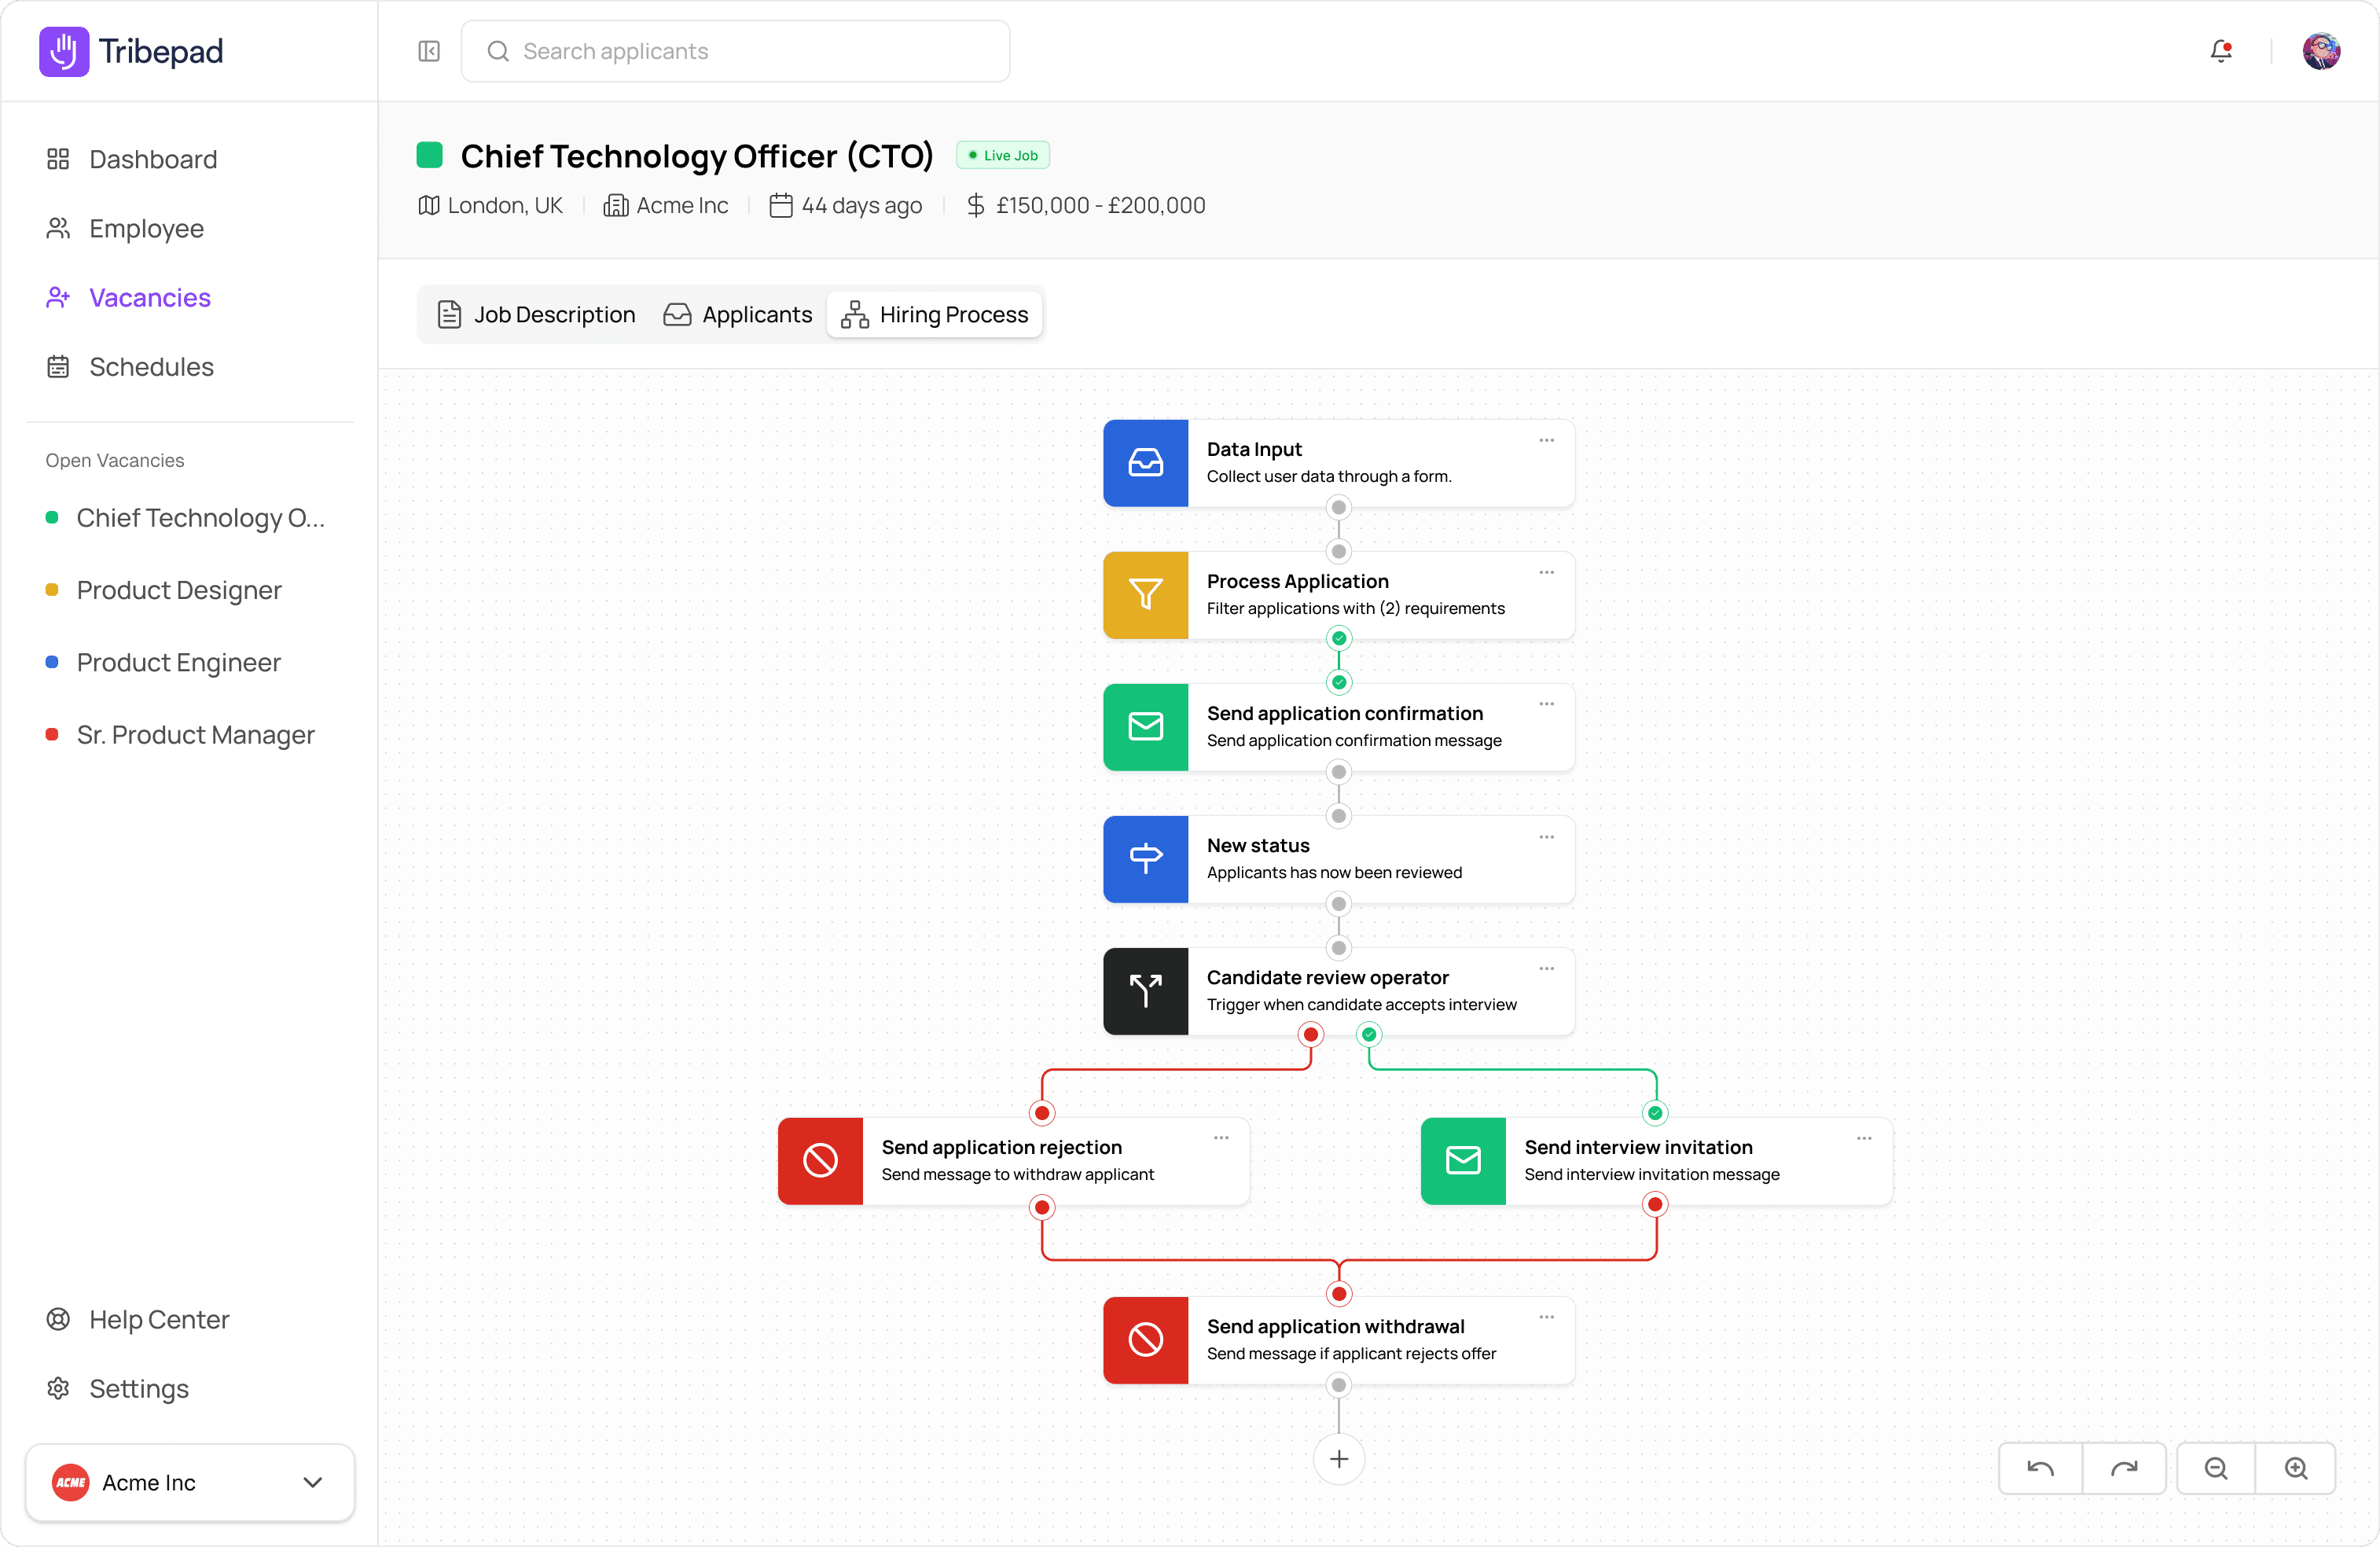Screen dimensions: 2380x1547
Task: Click the user avatar in the top bar
Action: pyautogui.click(x=2322, y=51)
